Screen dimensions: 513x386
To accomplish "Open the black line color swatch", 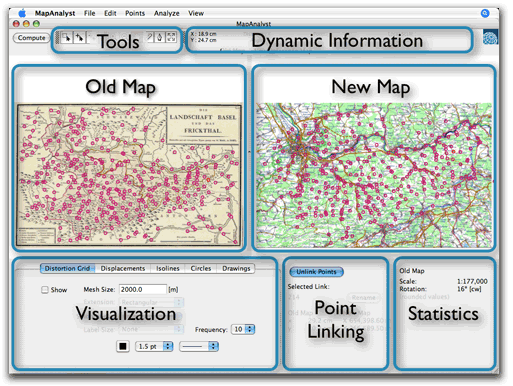I will (123, 346).
